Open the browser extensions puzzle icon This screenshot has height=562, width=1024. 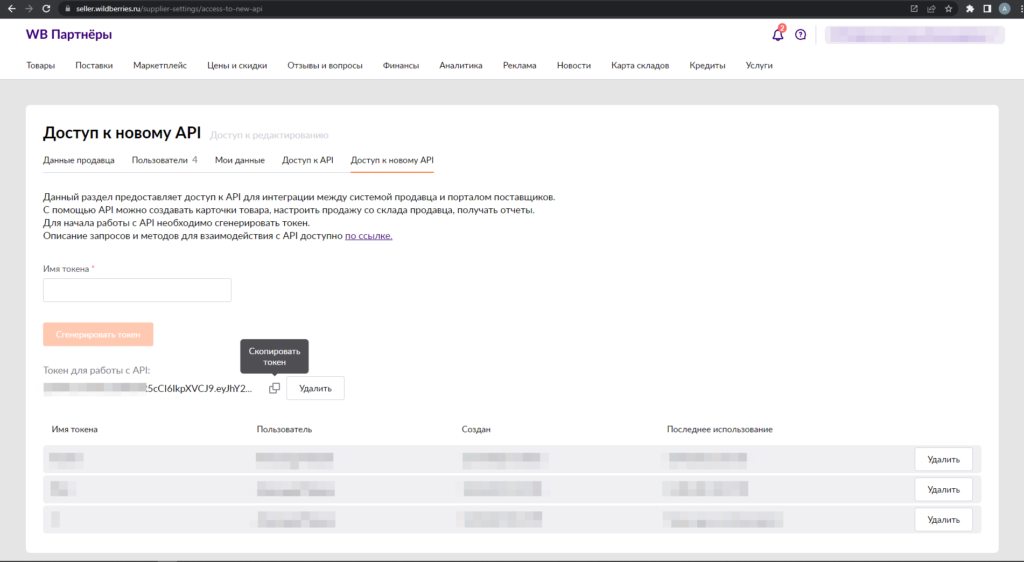[970, 8]
